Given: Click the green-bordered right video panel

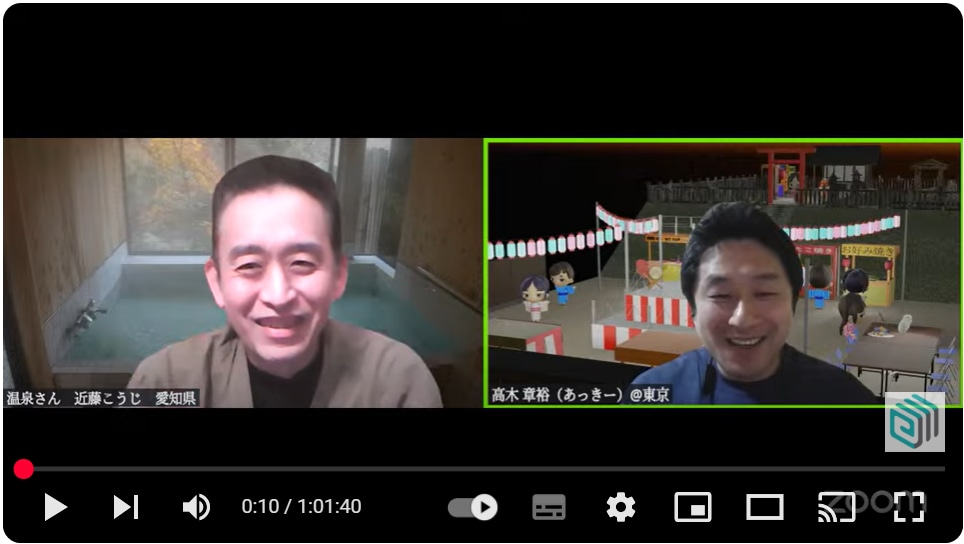Looking at the screenshot, I should click(723, 272).
